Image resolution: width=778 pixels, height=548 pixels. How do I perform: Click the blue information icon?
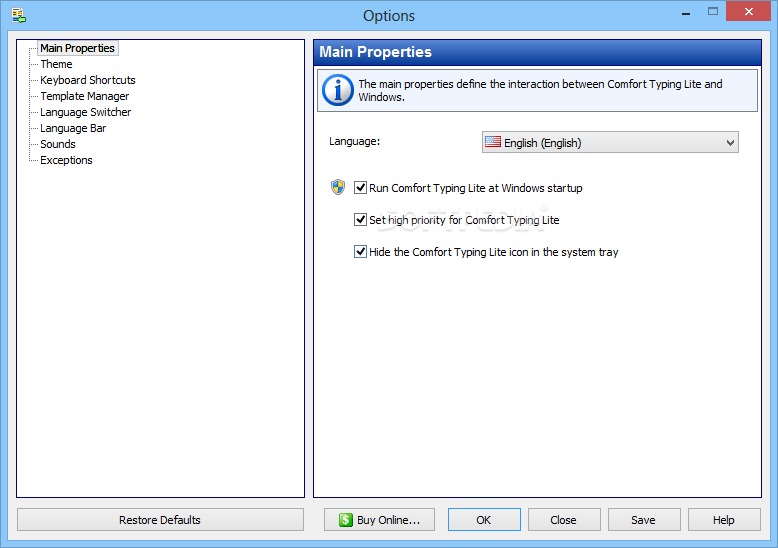coord(338,90)
